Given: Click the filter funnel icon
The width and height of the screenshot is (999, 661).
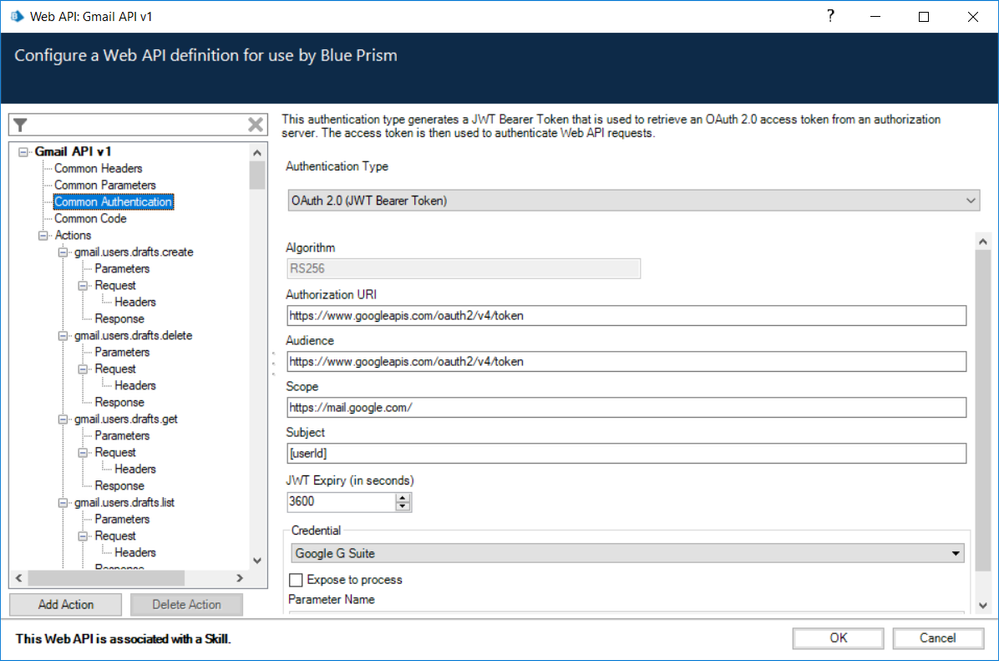Looking at the screenshot, I should coord(20,125).
